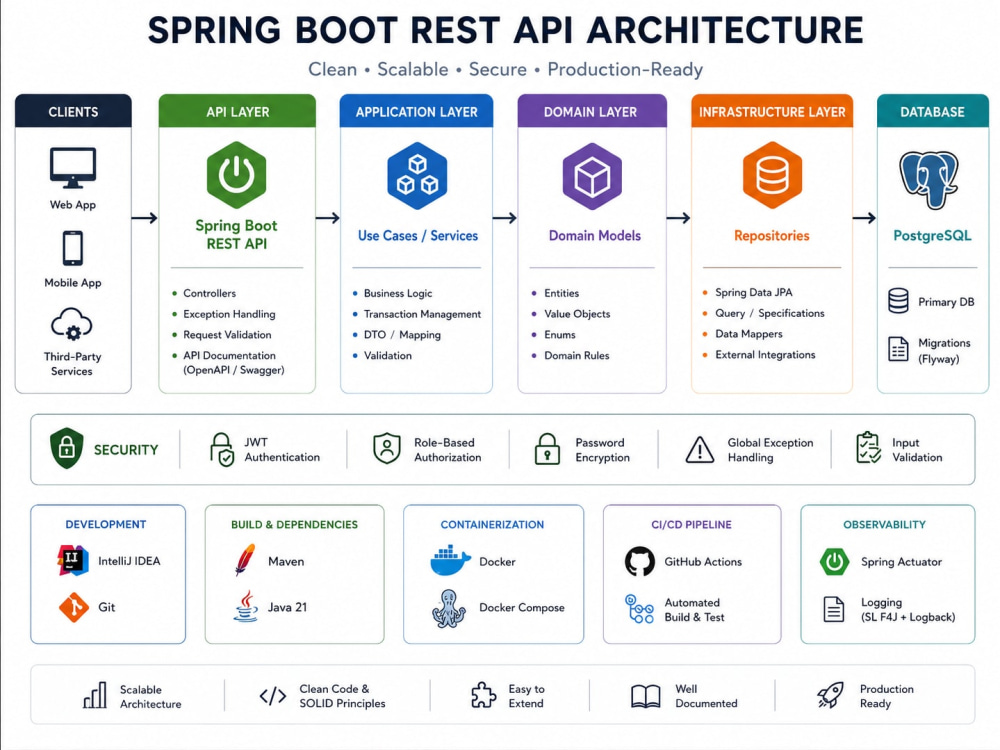1000x750 pixels.
Task: Click the orange Repositories database hexagon icon
Action: [772, 175]
